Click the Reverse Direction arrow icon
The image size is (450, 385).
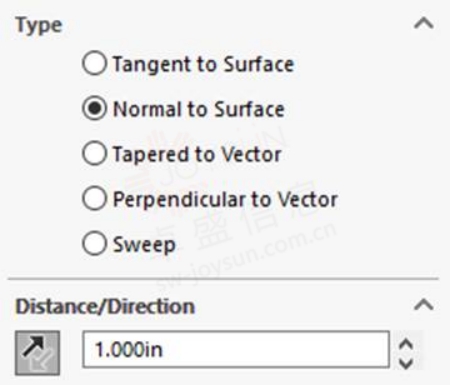click(x=38, y=353)
